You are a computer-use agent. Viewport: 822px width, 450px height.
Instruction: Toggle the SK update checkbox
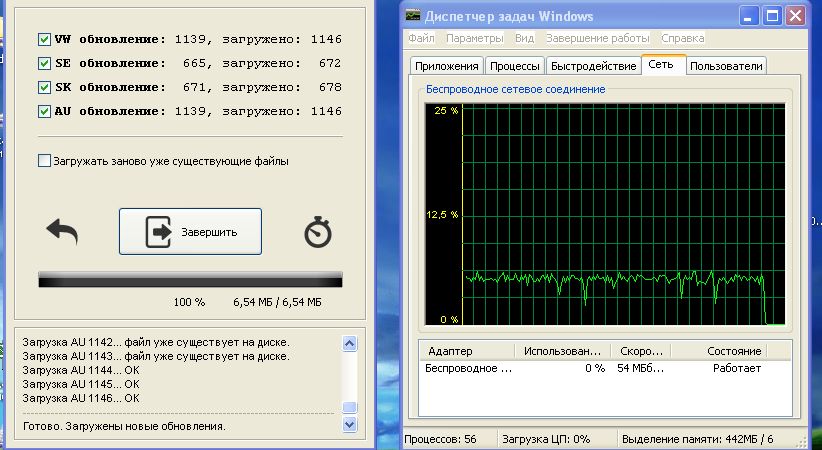tap(44, 87)
